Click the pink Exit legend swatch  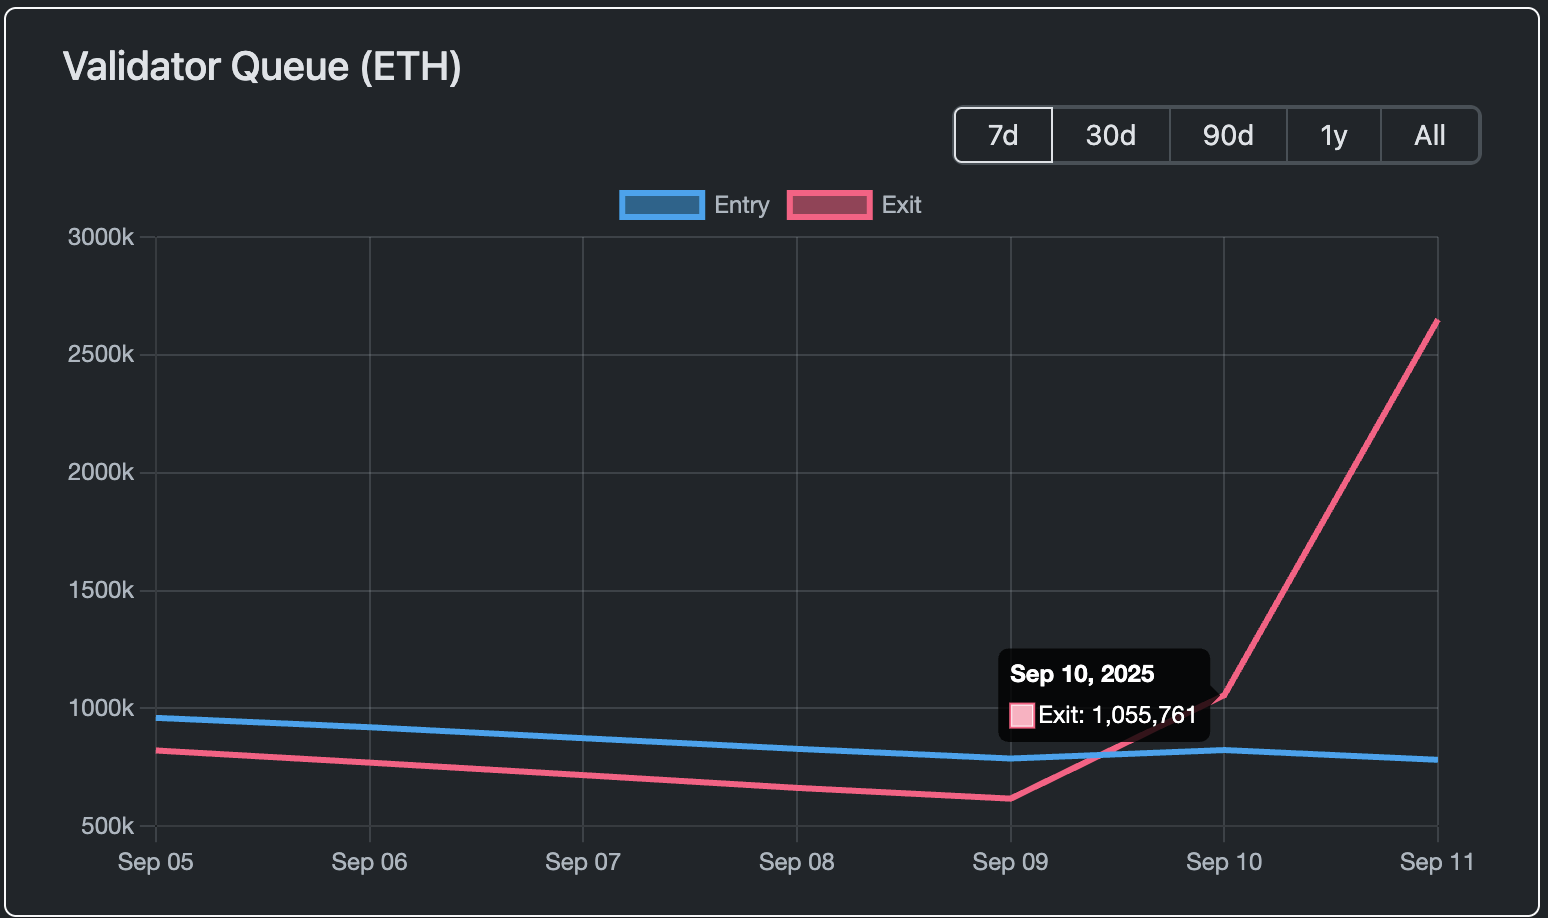click(x=829, y=204)
